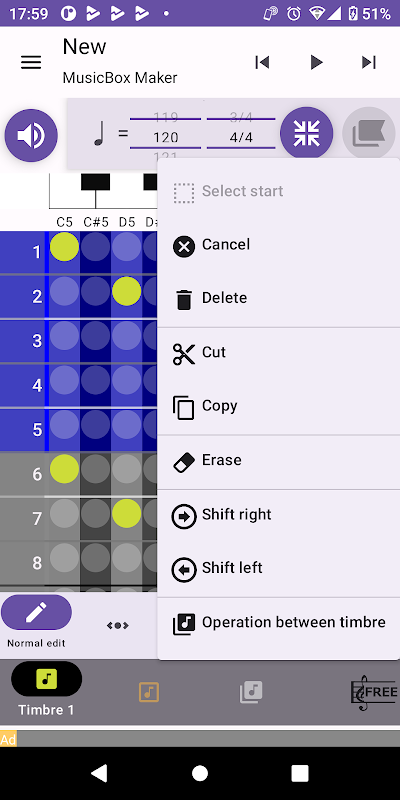The height and width of the screenshot is (800, 400).
Task: Select the Timbre 1 tab
Action: (46, 688)
